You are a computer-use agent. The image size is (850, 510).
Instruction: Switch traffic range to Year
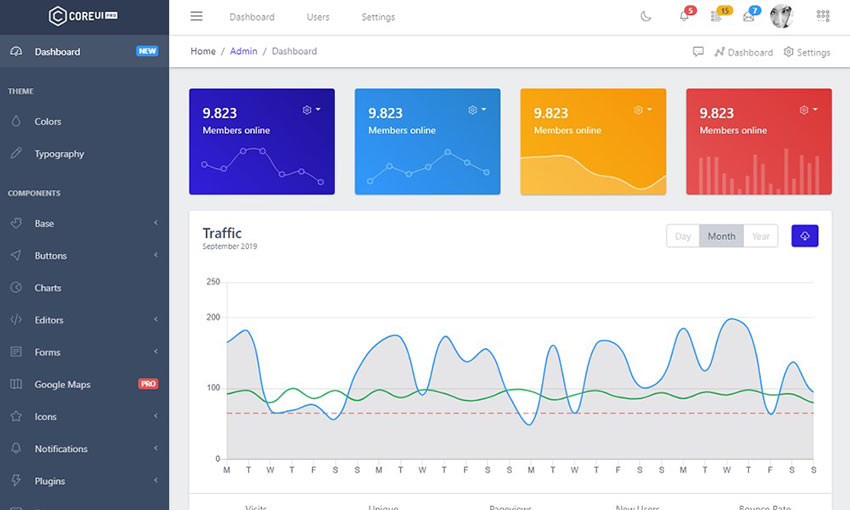pos(761,236)
